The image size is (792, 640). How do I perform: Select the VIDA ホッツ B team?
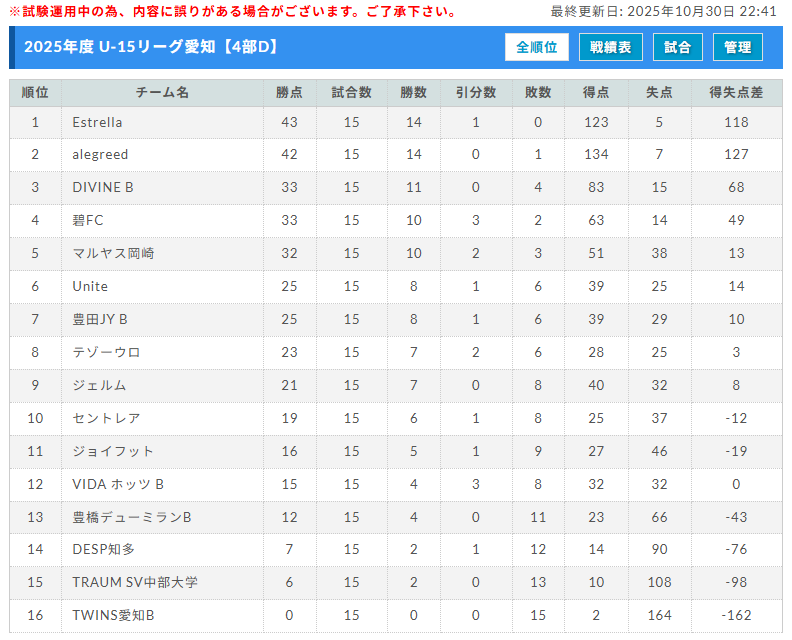[118, 484]
